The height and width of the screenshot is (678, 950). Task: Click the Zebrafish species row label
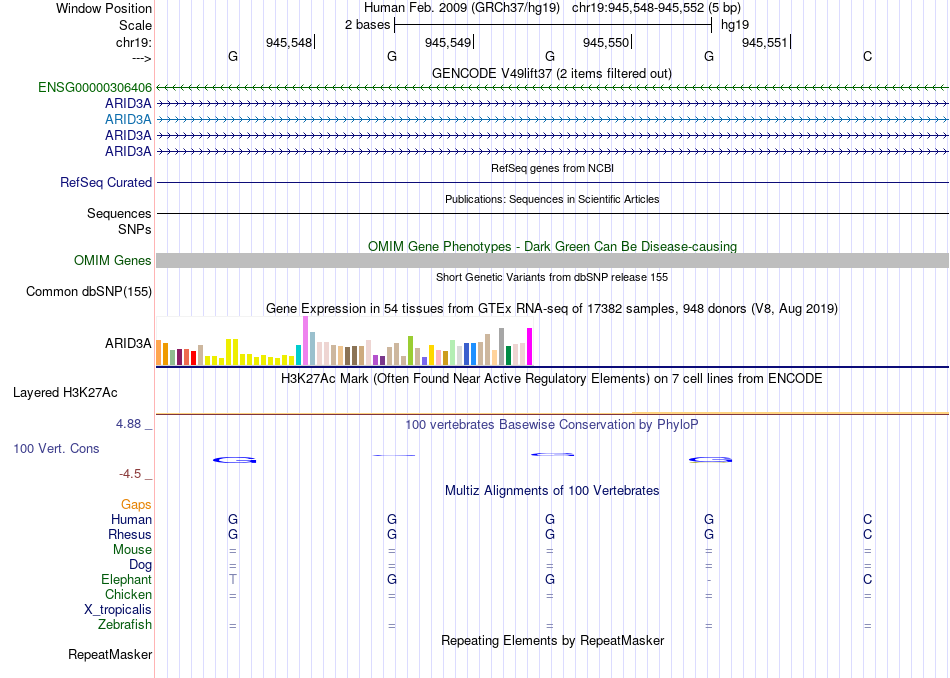tap(125, 624)
